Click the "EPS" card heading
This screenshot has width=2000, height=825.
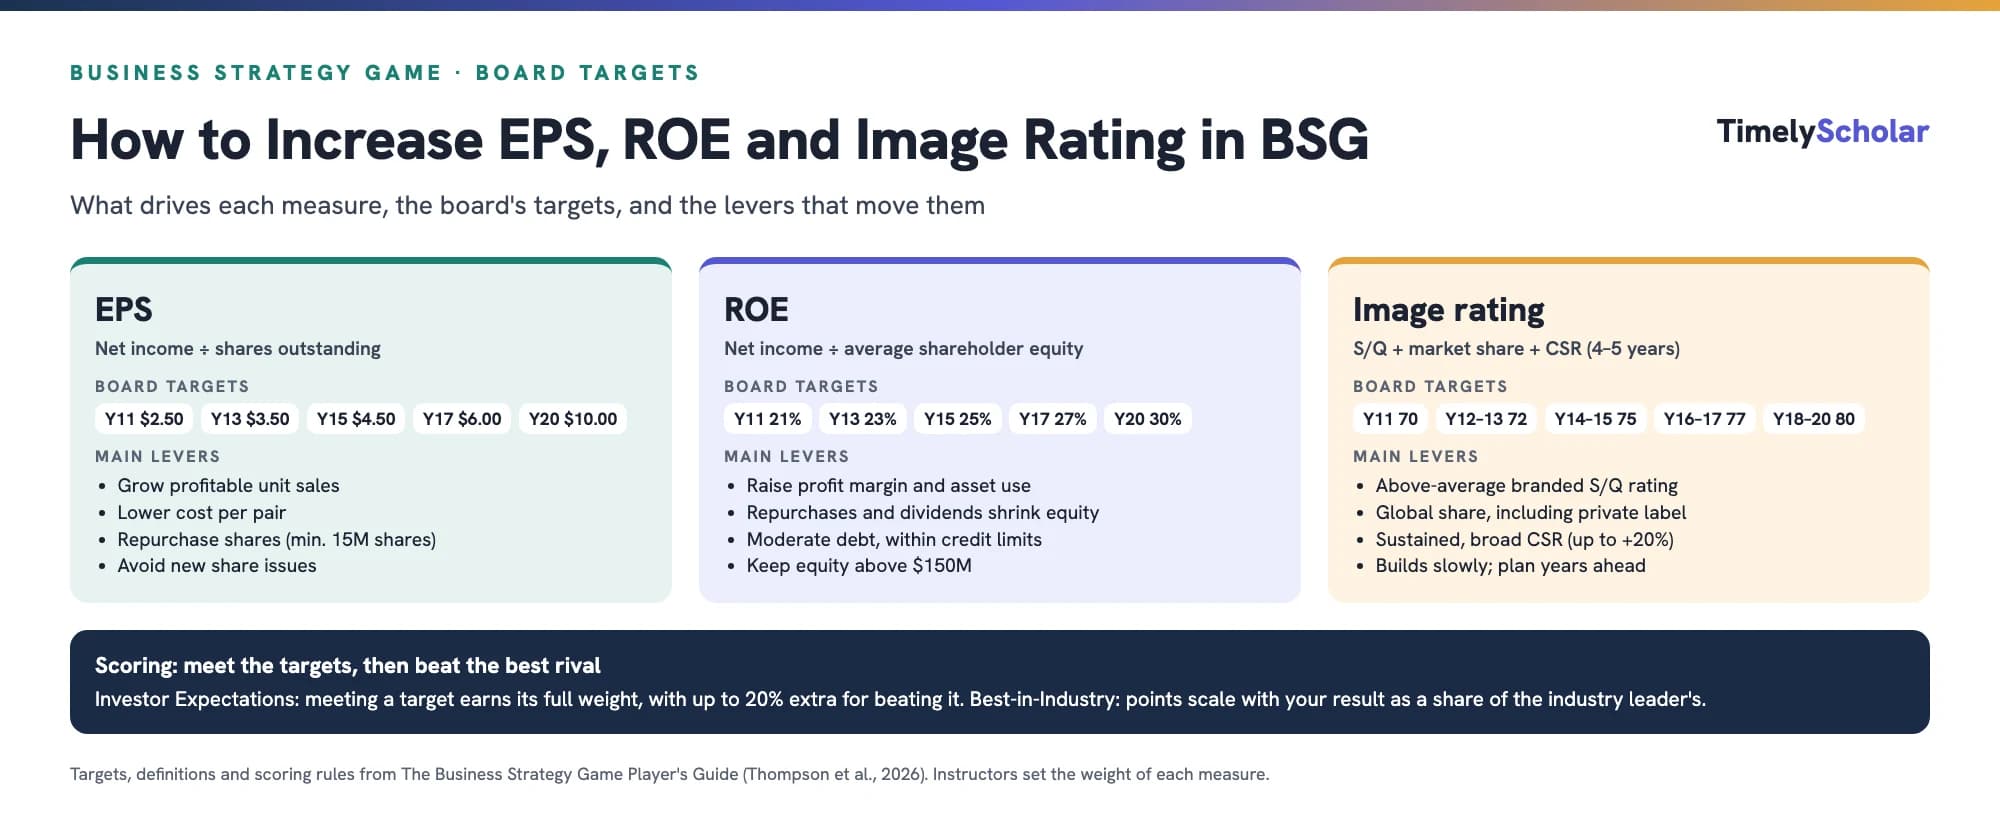[x=124, y=309]
